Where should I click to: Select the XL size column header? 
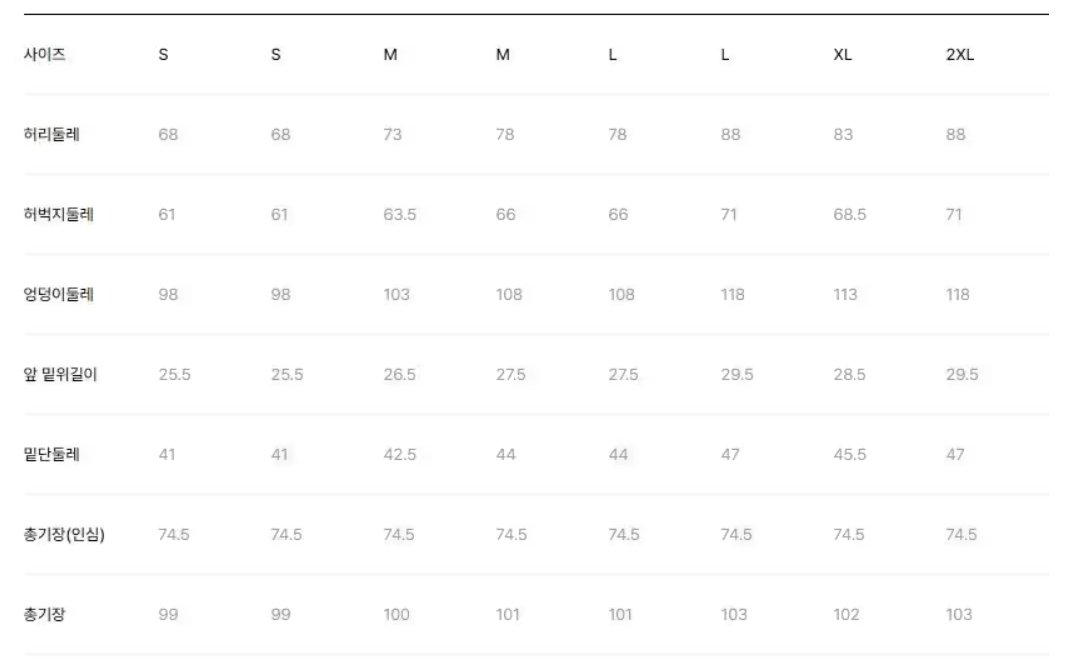[x=842, y=54]
